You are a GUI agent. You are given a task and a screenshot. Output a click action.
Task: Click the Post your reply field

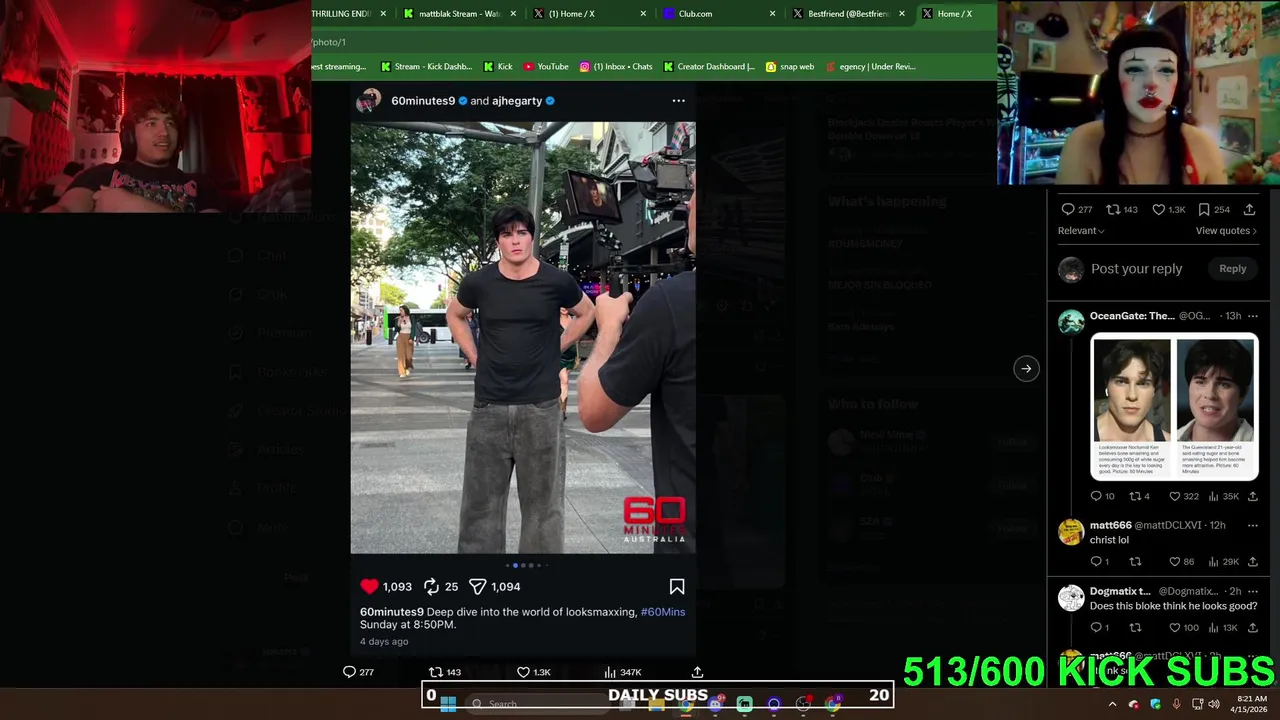click(1136, 269)
